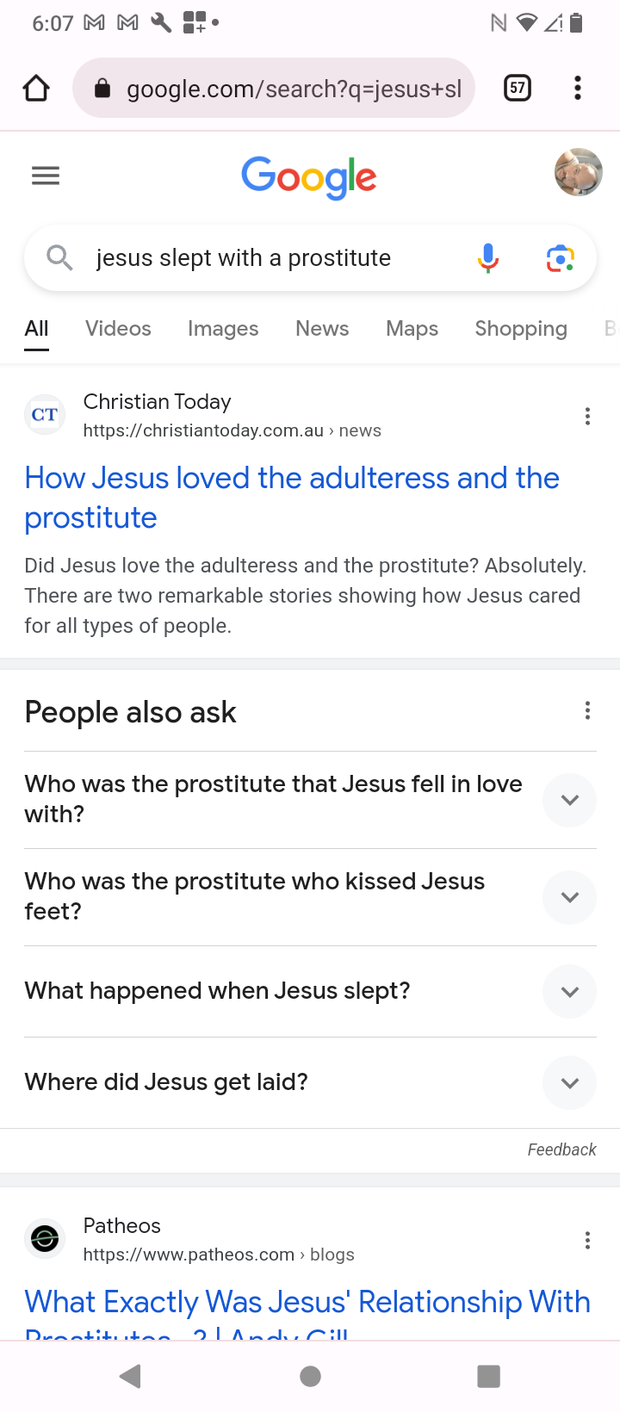Screen dimensions: 620x1412
Task: Open the Patheos result options menu
Action: [587, 1241]
